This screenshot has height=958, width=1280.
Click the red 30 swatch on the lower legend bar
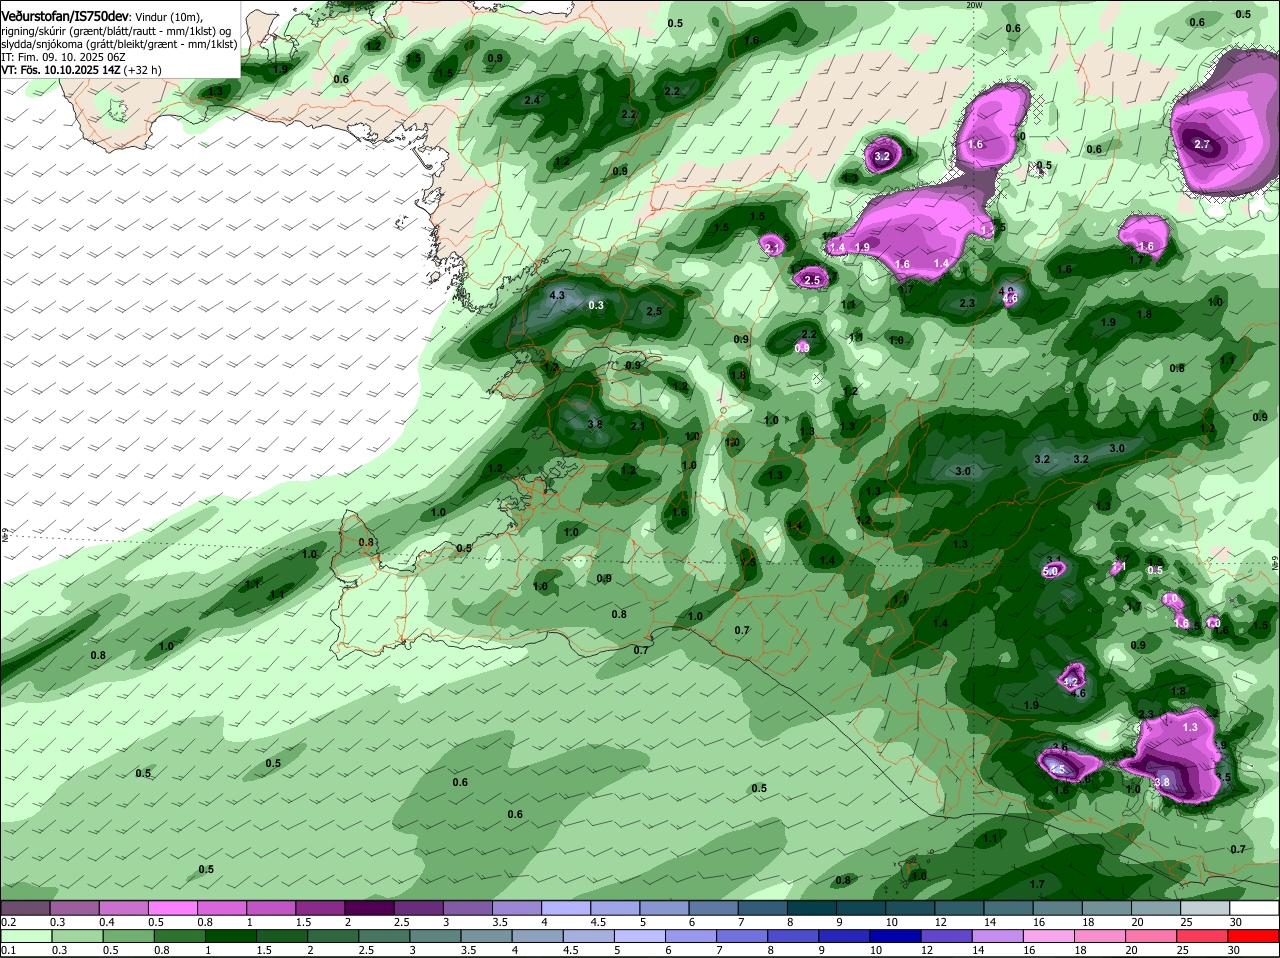click(1255, 936)
